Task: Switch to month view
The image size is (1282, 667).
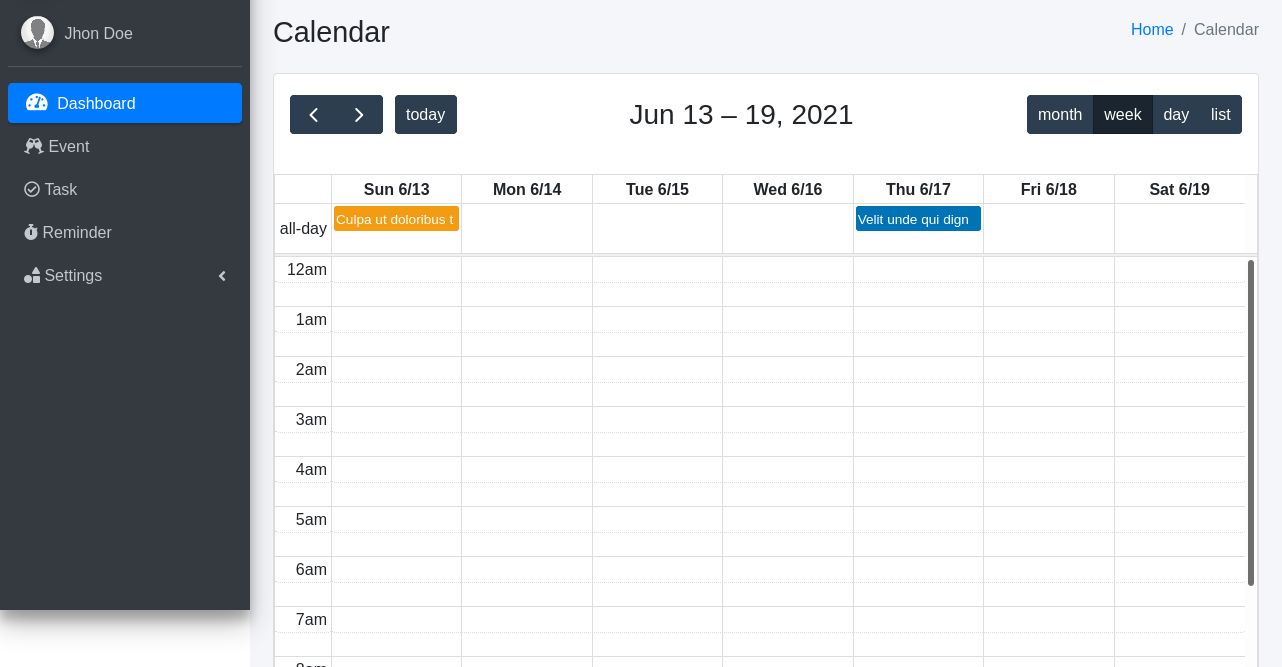Action: [x=1059, y=114]
